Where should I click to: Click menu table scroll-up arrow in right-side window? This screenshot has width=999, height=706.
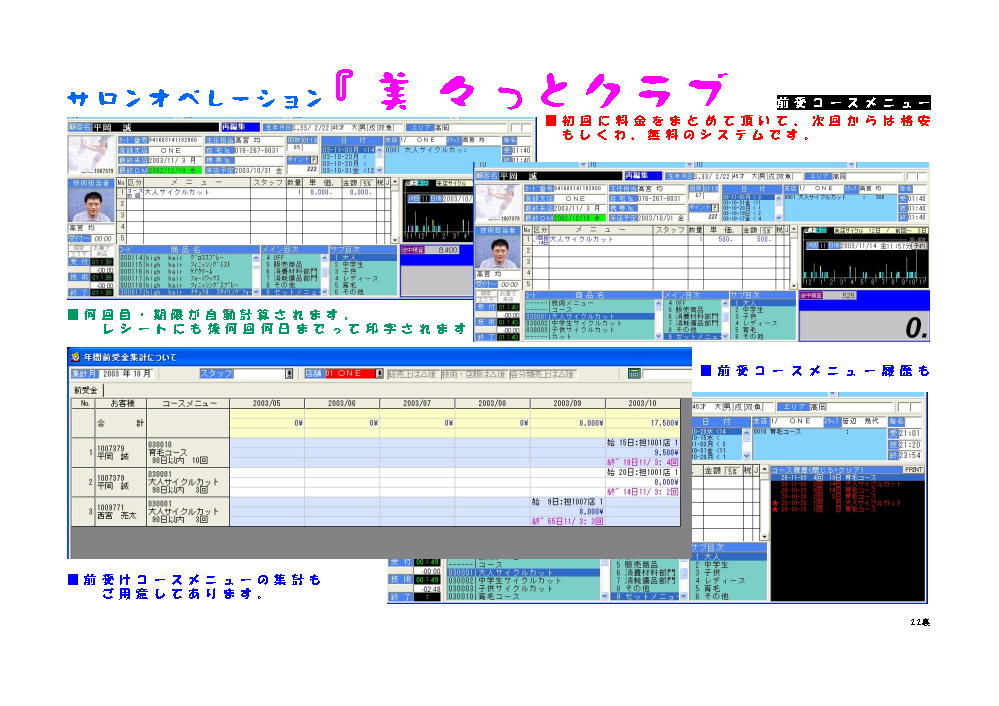[x=793, y=231]
